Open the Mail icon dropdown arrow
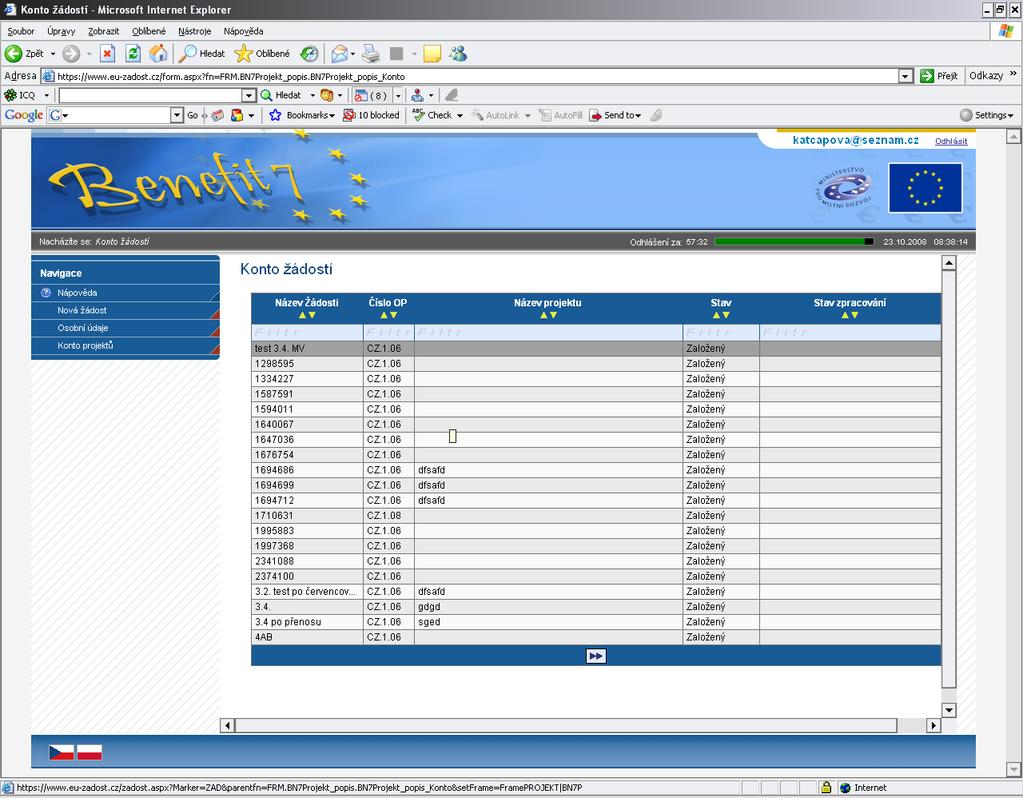 click(x=353, y=54)
